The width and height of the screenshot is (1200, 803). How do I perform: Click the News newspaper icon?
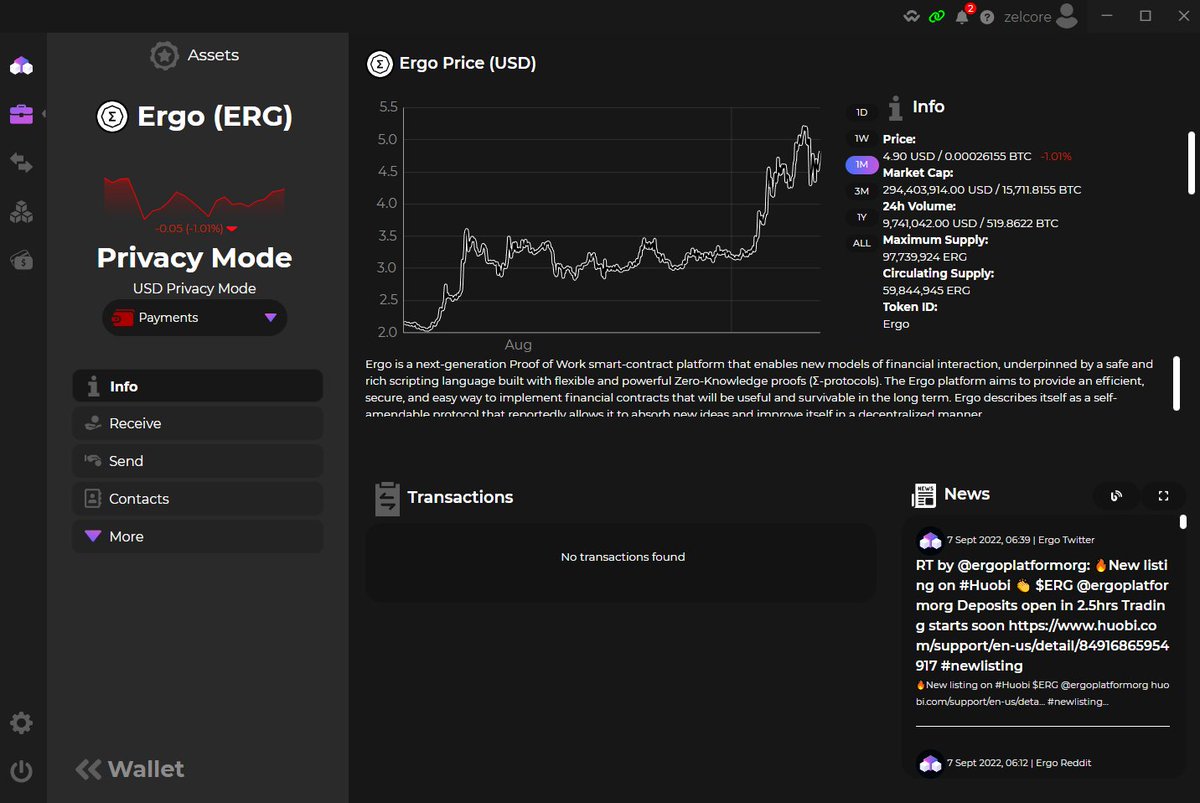924,495
